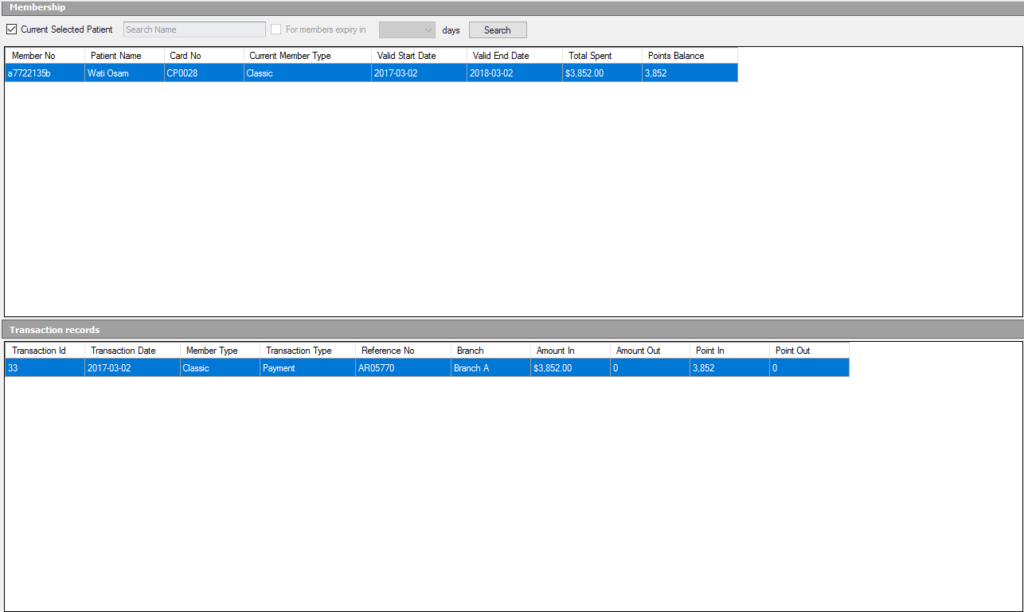Viewport: 1024px width, 612px height.
Task: Click the Member Type column header
Action: (220, 351)
